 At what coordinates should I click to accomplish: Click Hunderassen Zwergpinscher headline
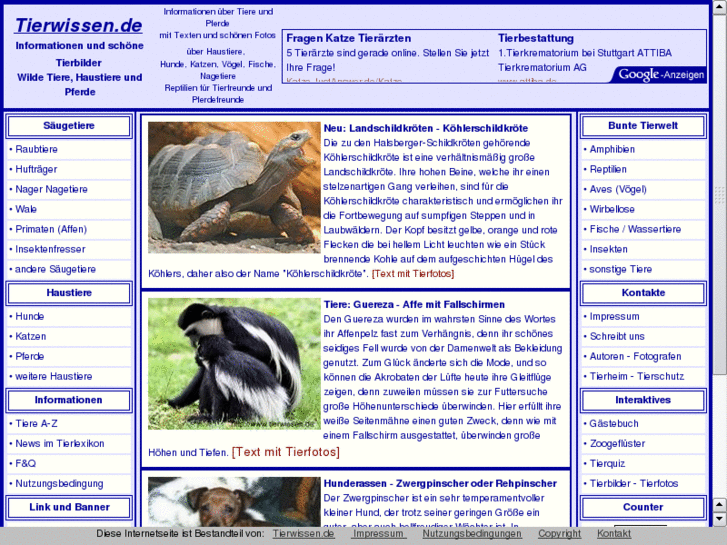pos(440,484)
